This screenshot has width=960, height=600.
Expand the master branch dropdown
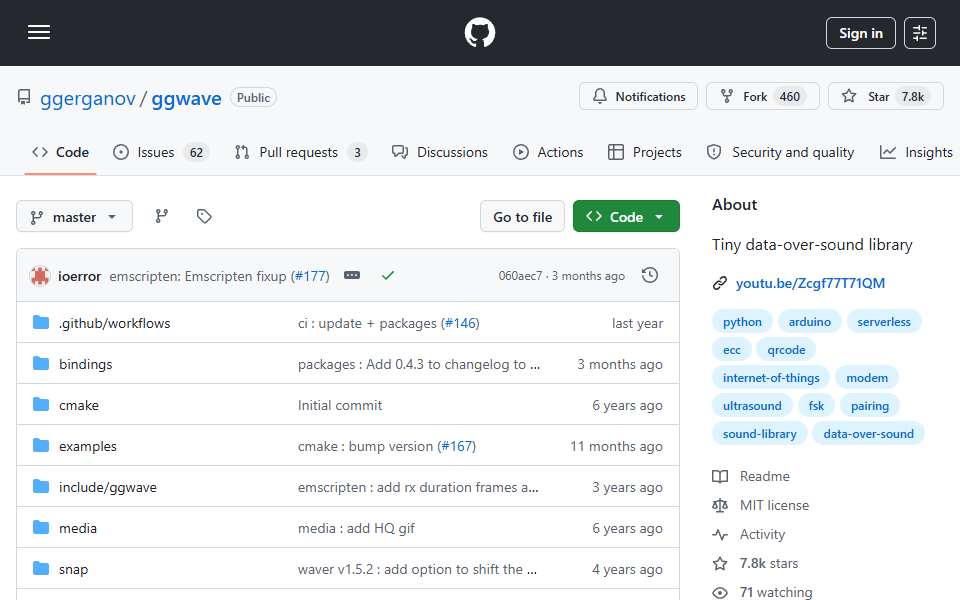(x=74, y=217)
